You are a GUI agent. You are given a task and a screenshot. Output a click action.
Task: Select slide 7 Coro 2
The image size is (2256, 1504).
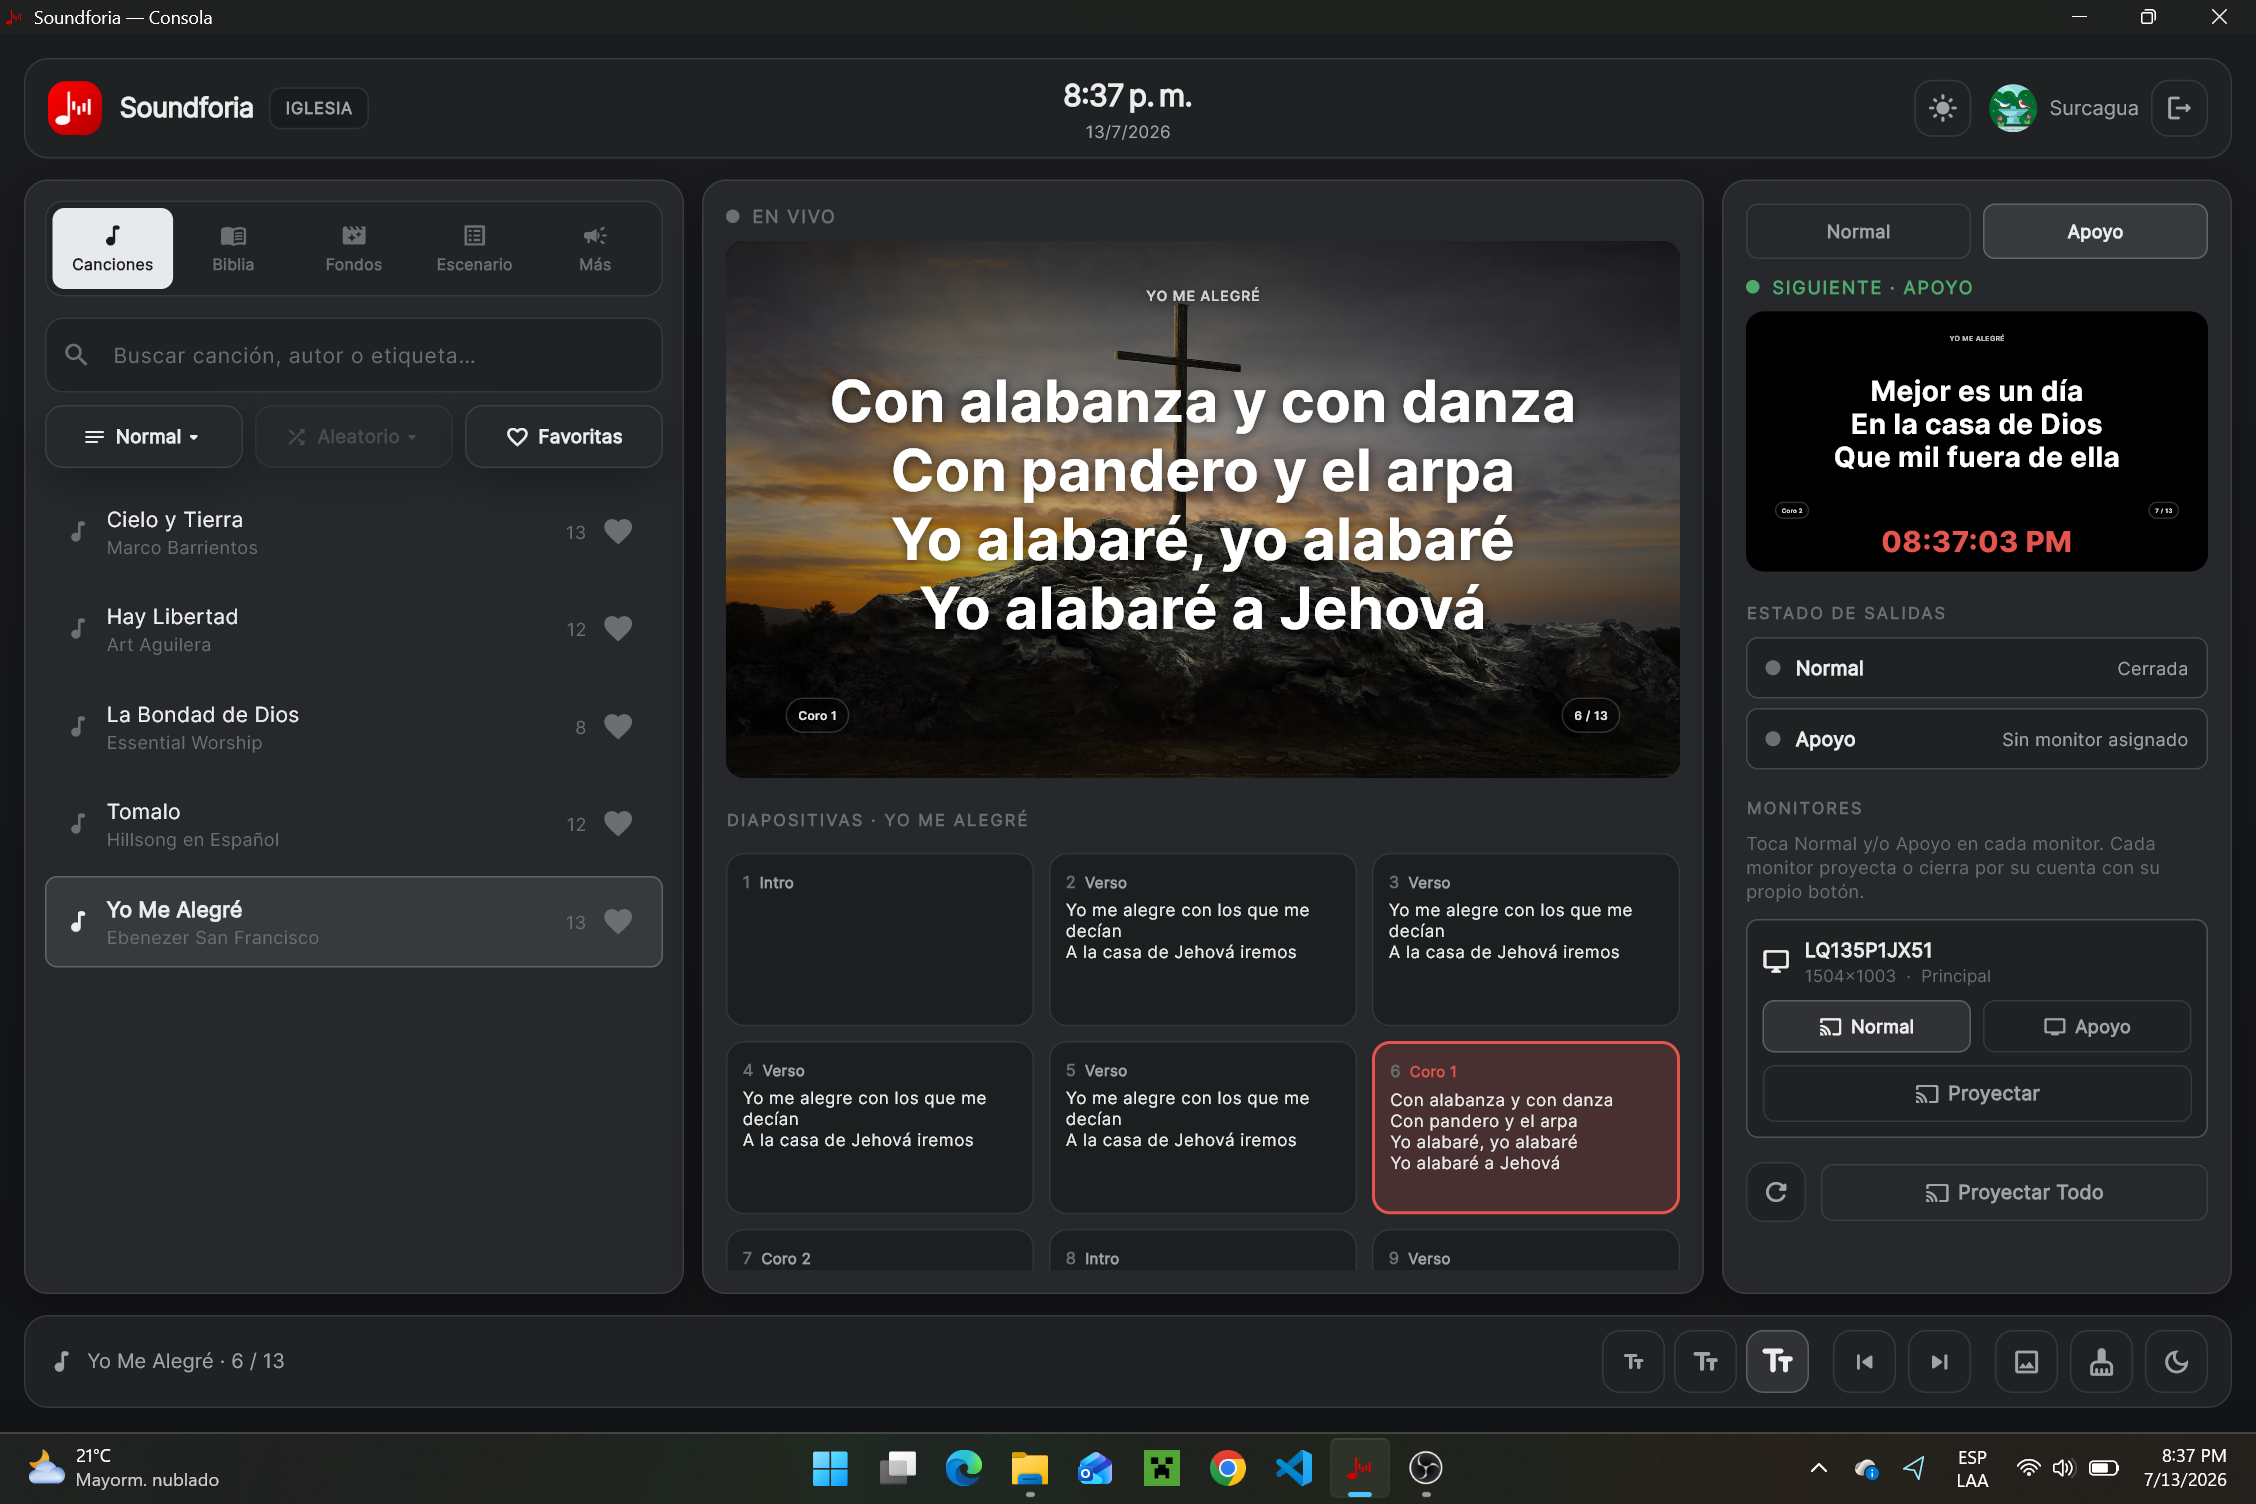(x=879, y=1252)
